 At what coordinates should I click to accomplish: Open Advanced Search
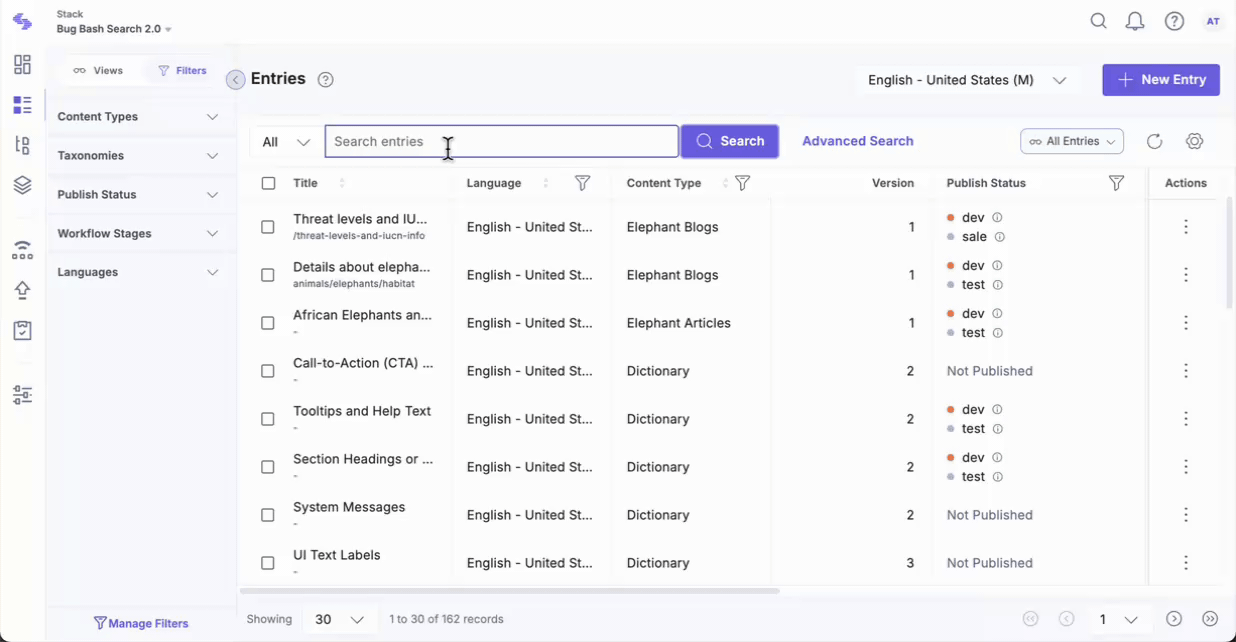point(858,141)
